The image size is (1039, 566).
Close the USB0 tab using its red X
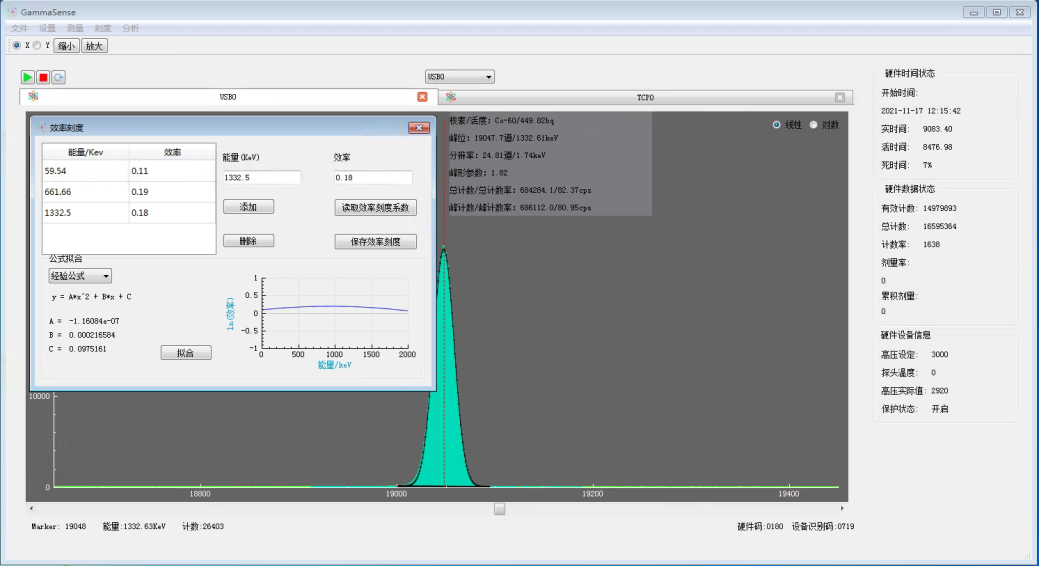(422, 97)
